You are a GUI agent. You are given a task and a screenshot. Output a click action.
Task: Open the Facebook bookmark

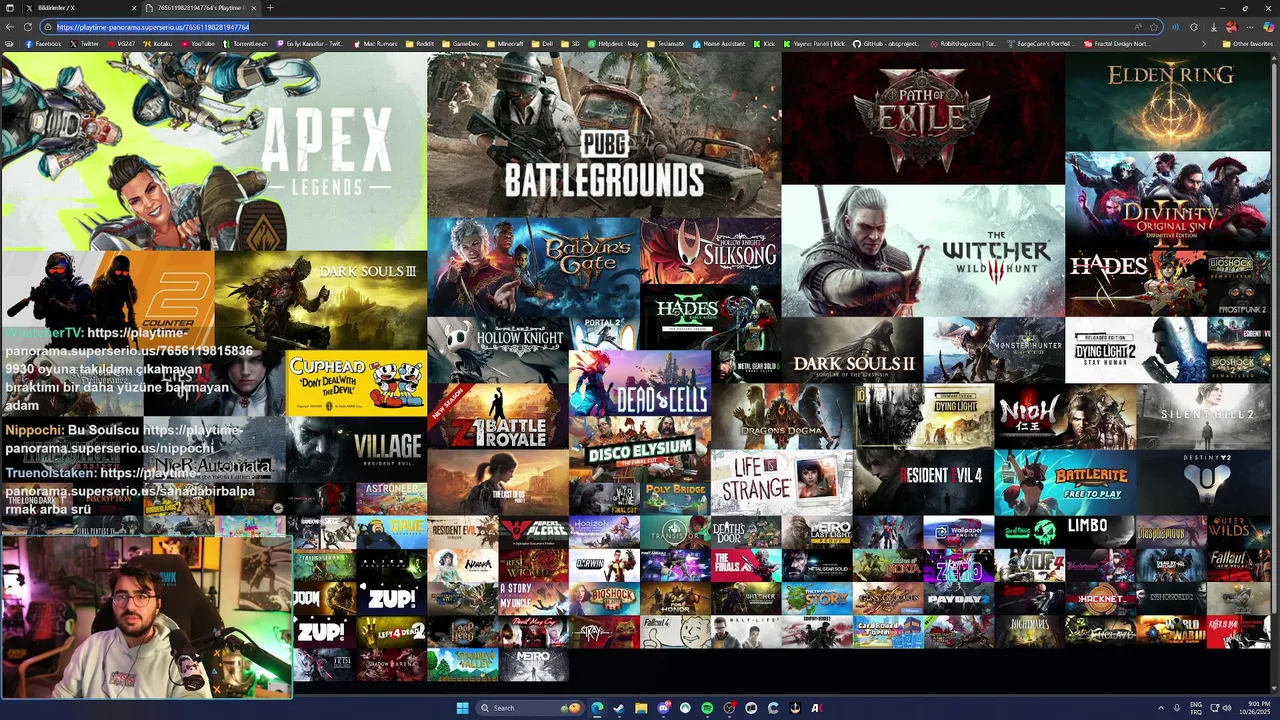(43, 44)
